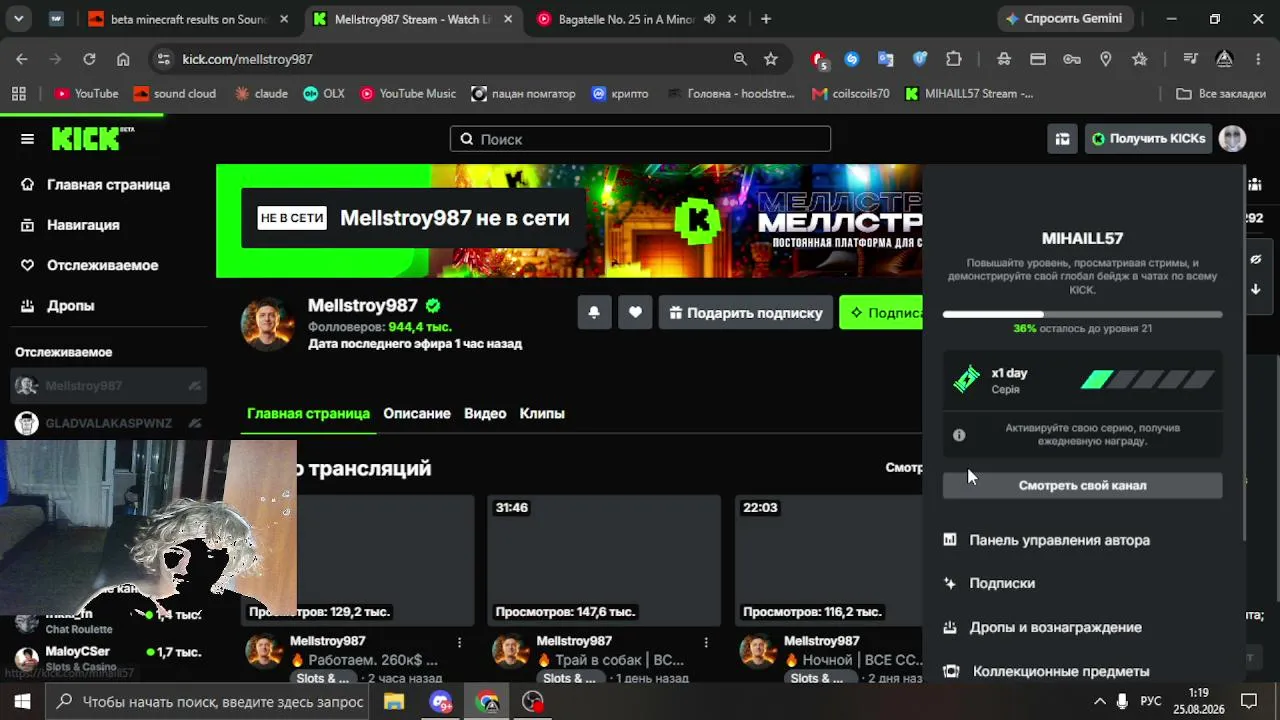
Task: Go to the browser home page
Action: point(123,59)
